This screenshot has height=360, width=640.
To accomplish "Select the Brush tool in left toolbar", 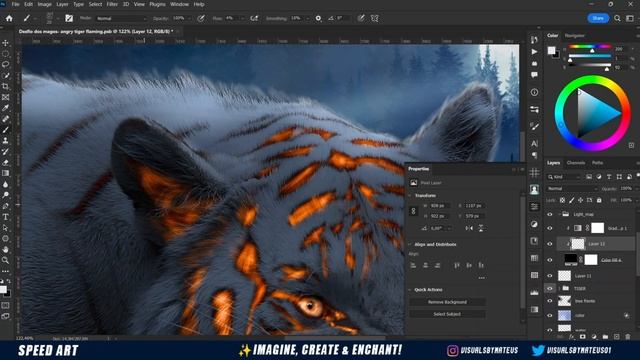I will click(x=5, y=130).
